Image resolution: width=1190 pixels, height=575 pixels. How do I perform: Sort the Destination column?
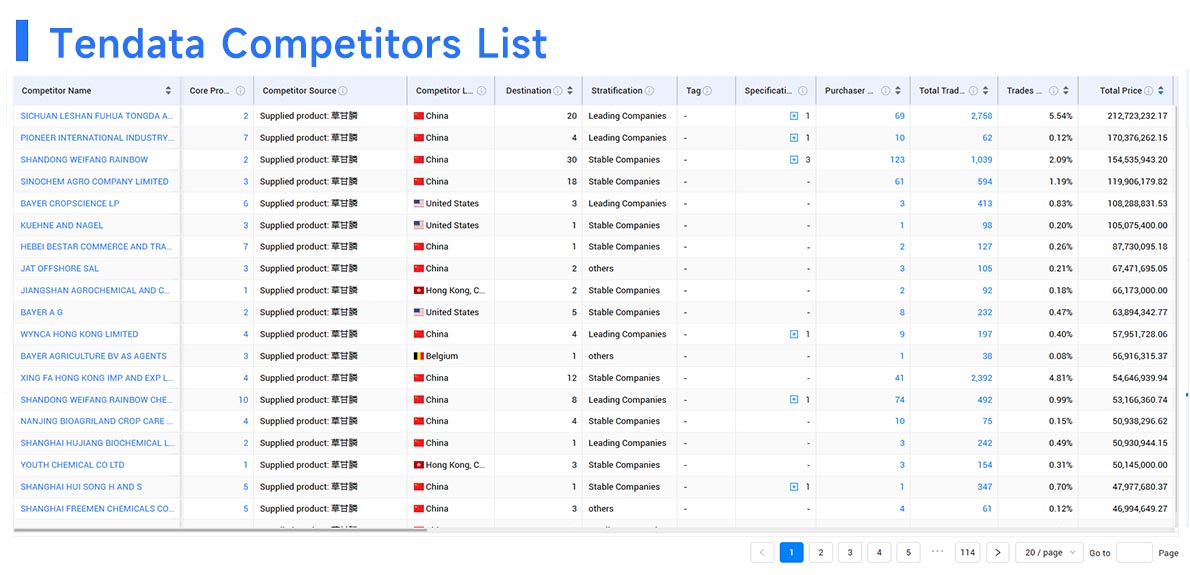(570, 91)
